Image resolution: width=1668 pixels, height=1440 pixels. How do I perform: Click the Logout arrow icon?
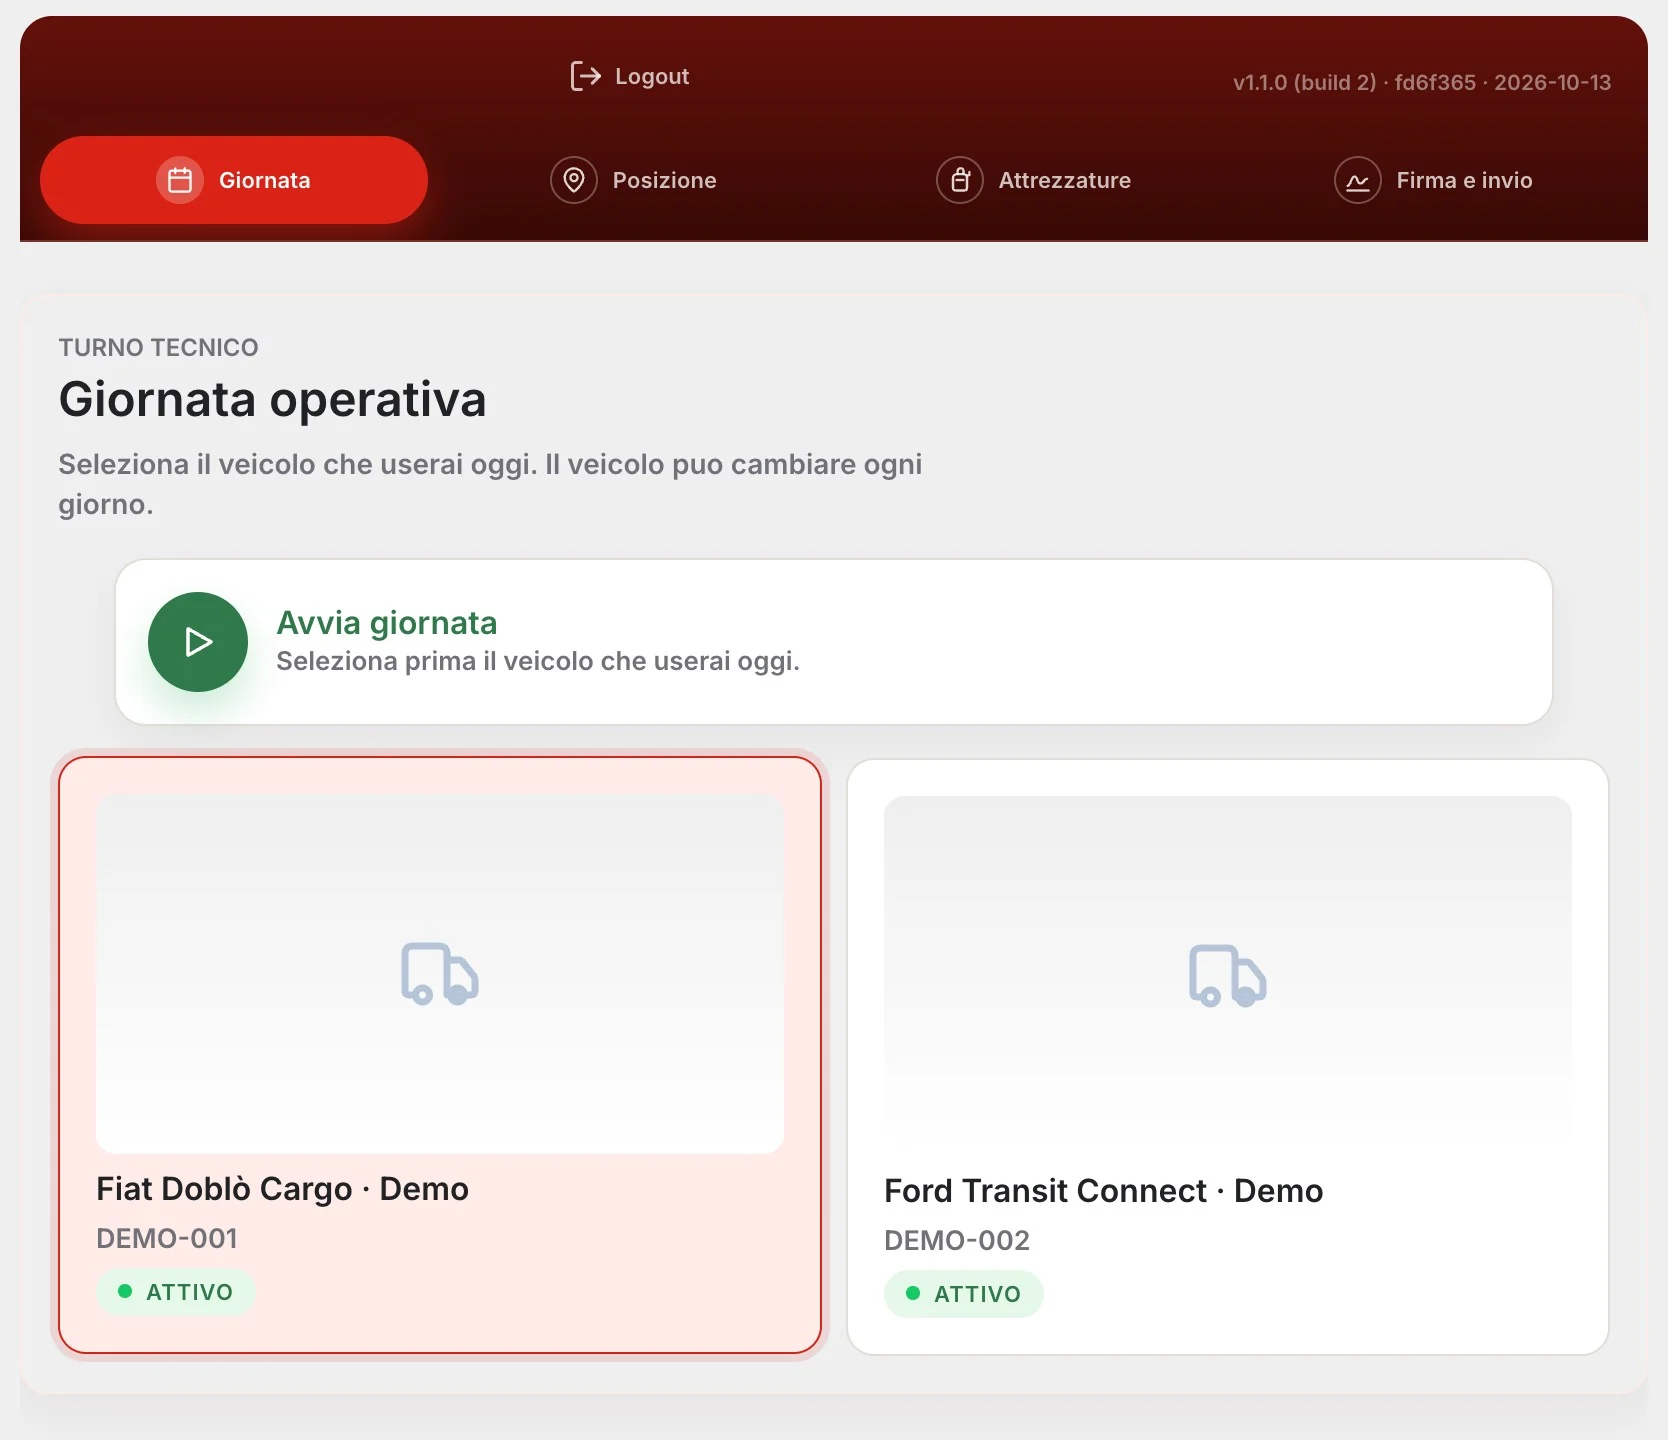click(x=585, y=76)
